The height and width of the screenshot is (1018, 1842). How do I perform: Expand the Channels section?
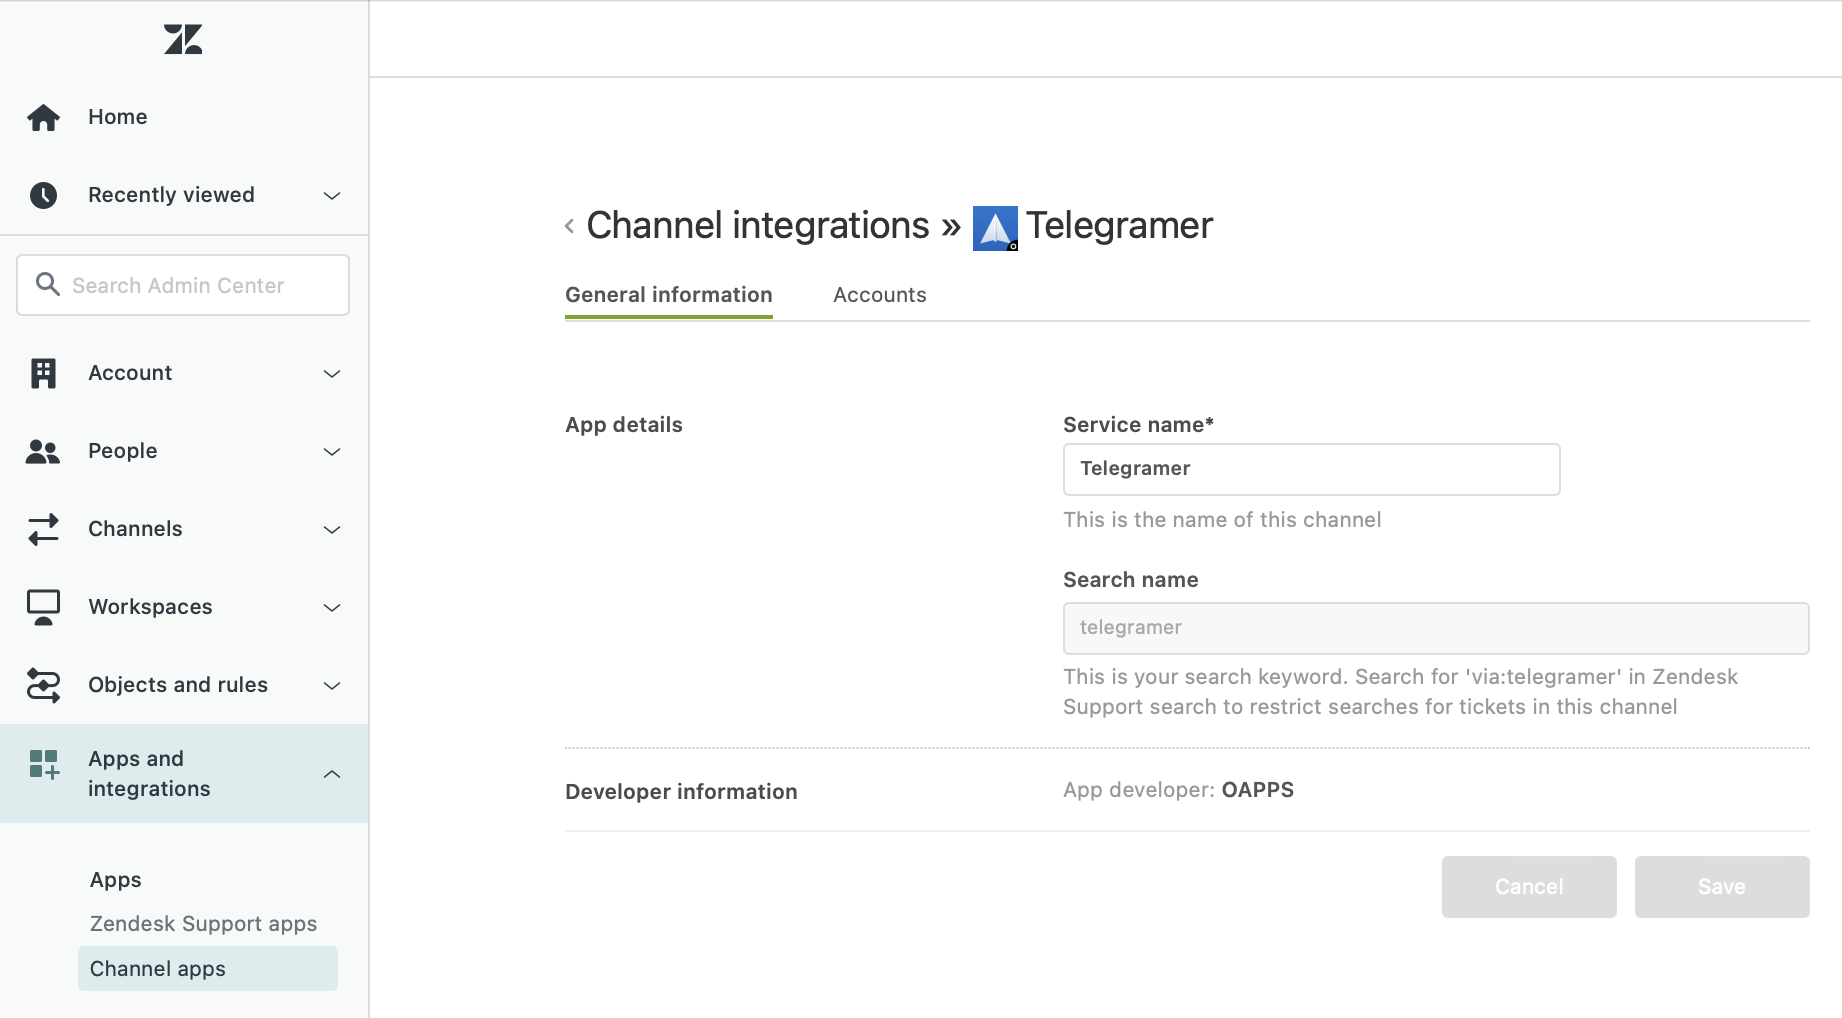pyautogui.click(x=331, y=529)
